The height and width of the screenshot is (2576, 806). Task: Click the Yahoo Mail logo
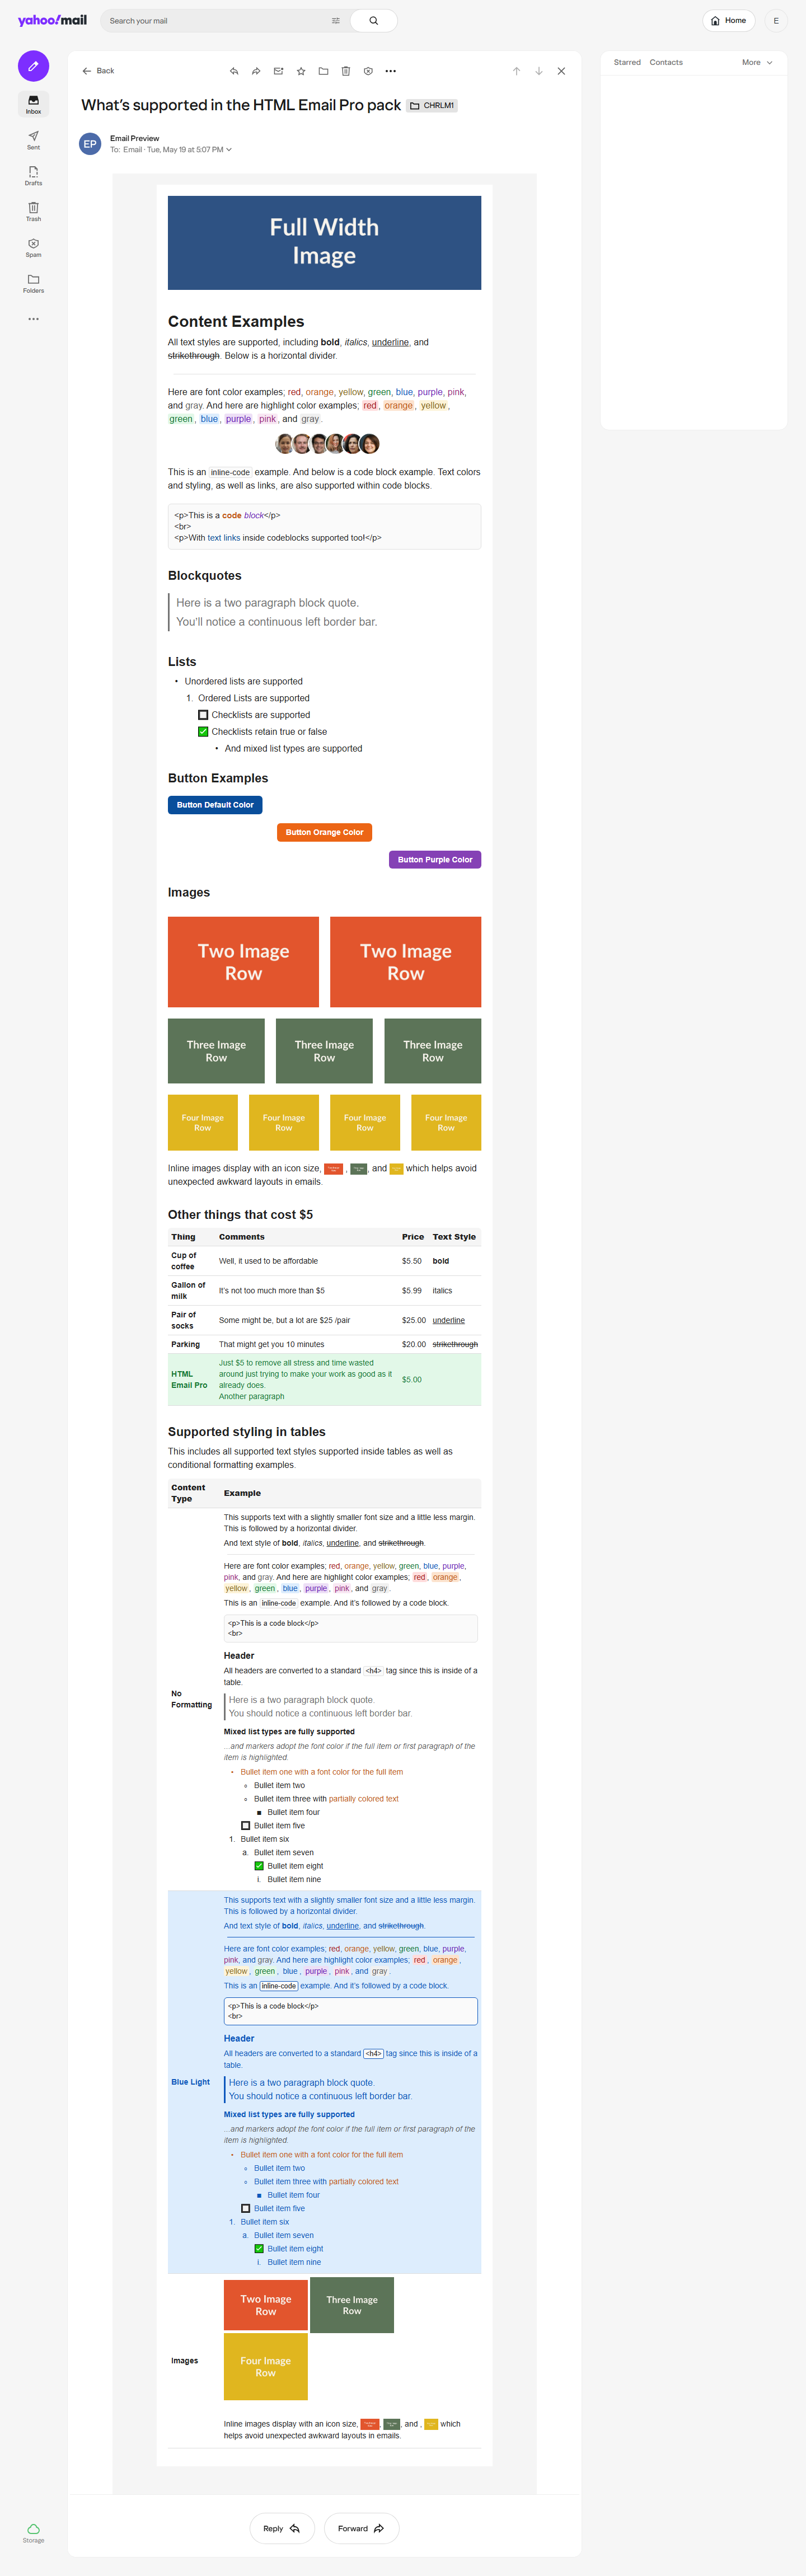(52, 20)
